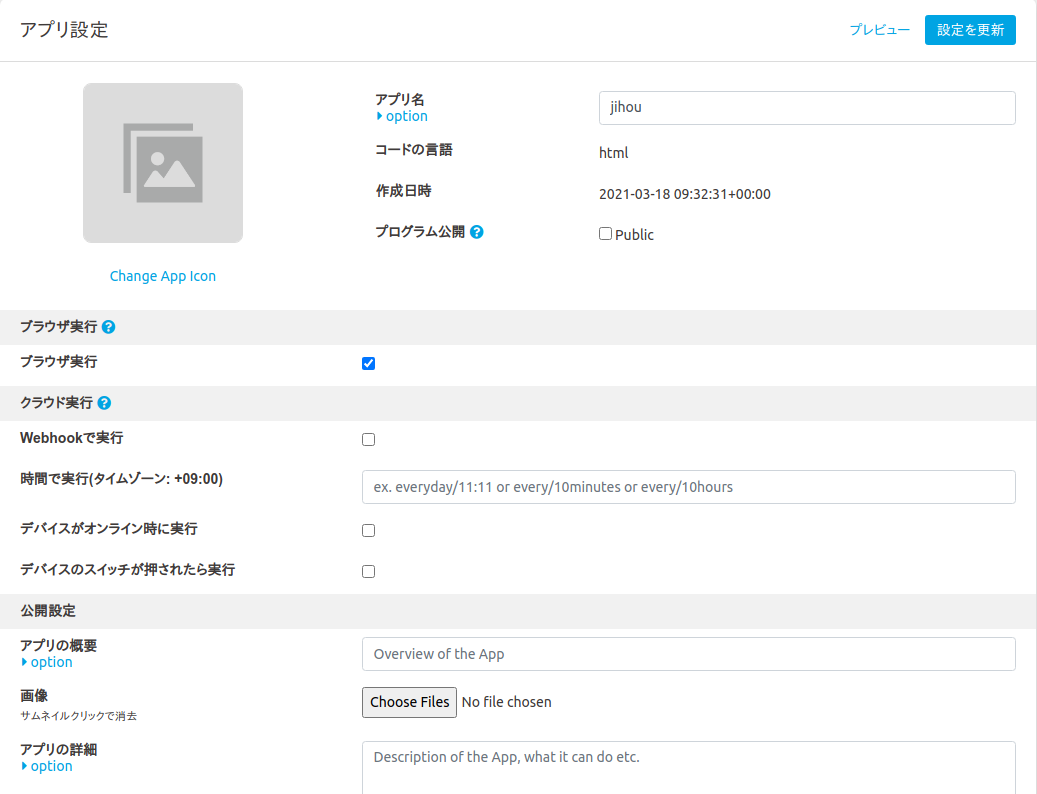1037x794 pixels.
Task: Toggle デバイスのスイッチが押されたら実行 checkbox
Action: [x=368, y=571]
